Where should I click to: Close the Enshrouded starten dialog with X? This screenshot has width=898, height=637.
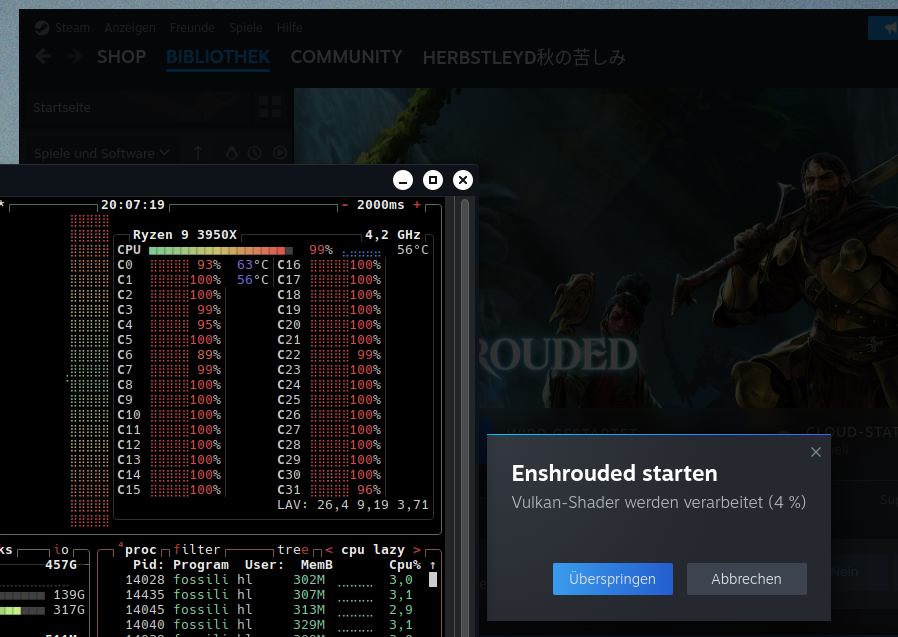point(815,453)
